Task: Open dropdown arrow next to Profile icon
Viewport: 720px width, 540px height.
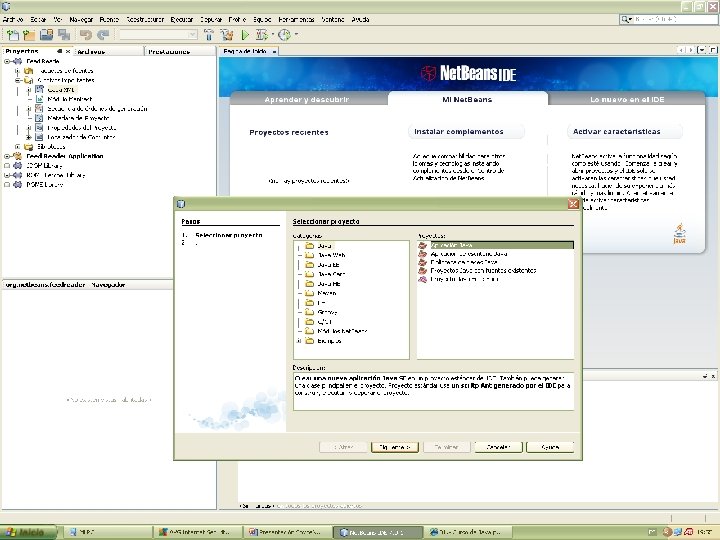Action: [x=296, y=34]
